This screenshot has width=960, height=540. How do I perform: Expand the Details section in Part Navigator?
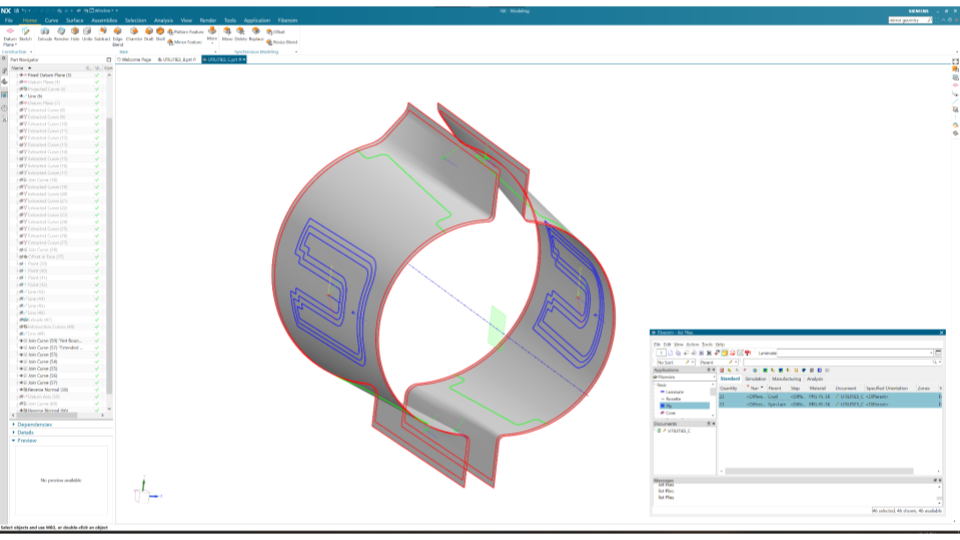(x=26, y=432)
